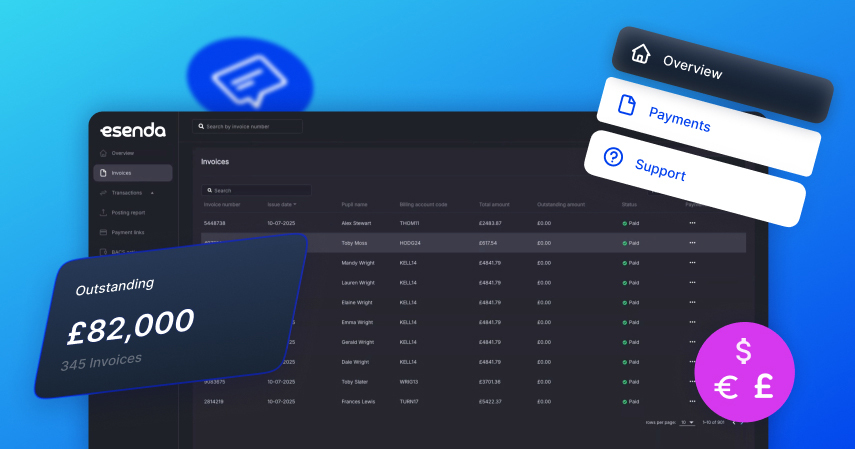The width and height of the screenshot is (855, 449).
Task: Open the actions menu for Mandy Wright row
Action: pos(693,263)
